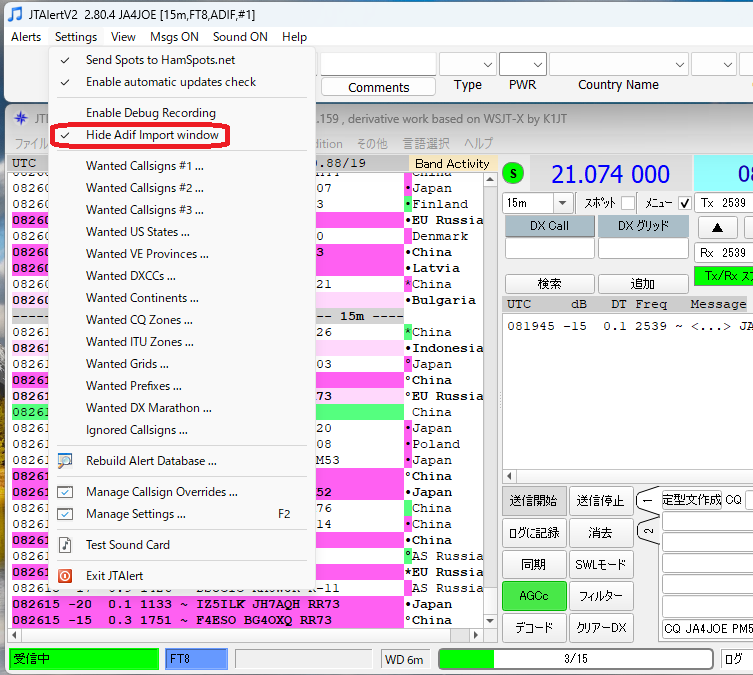753x675 pixels.
Task: Open the Help menu
Action: click(x=294, y=37)
